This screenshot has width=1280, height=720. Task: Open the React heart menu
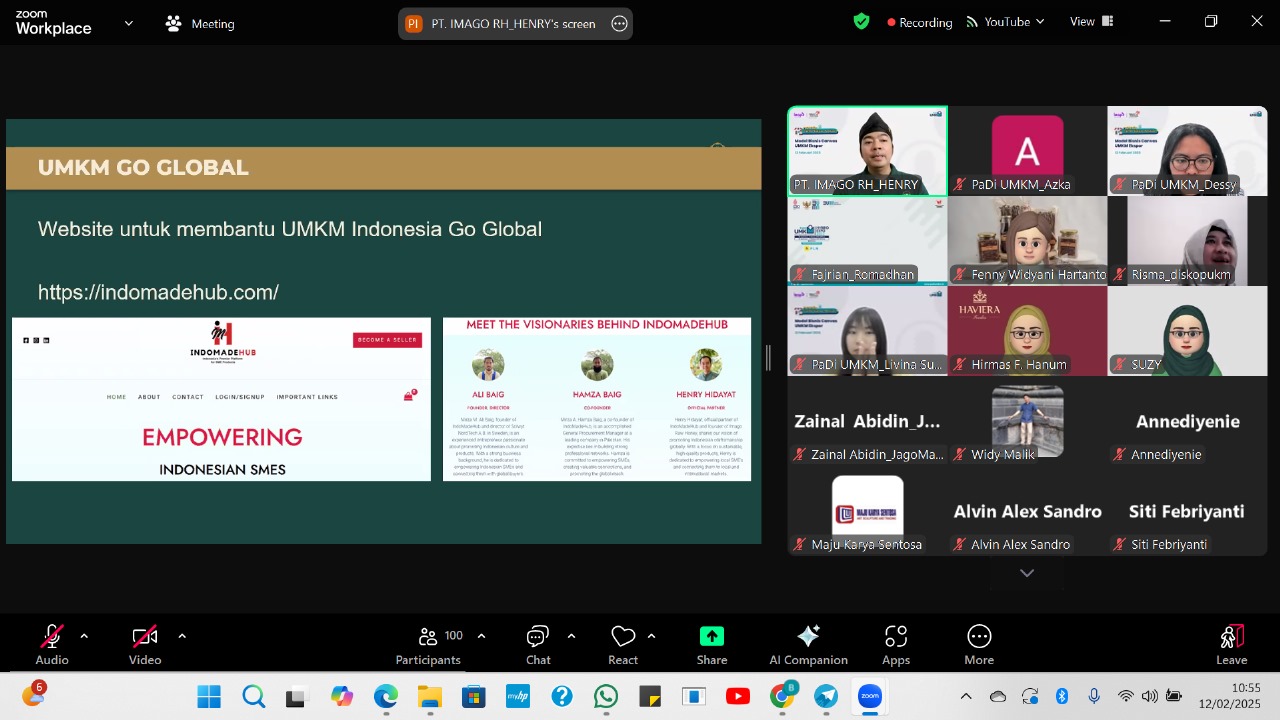(x=623, y=645)
